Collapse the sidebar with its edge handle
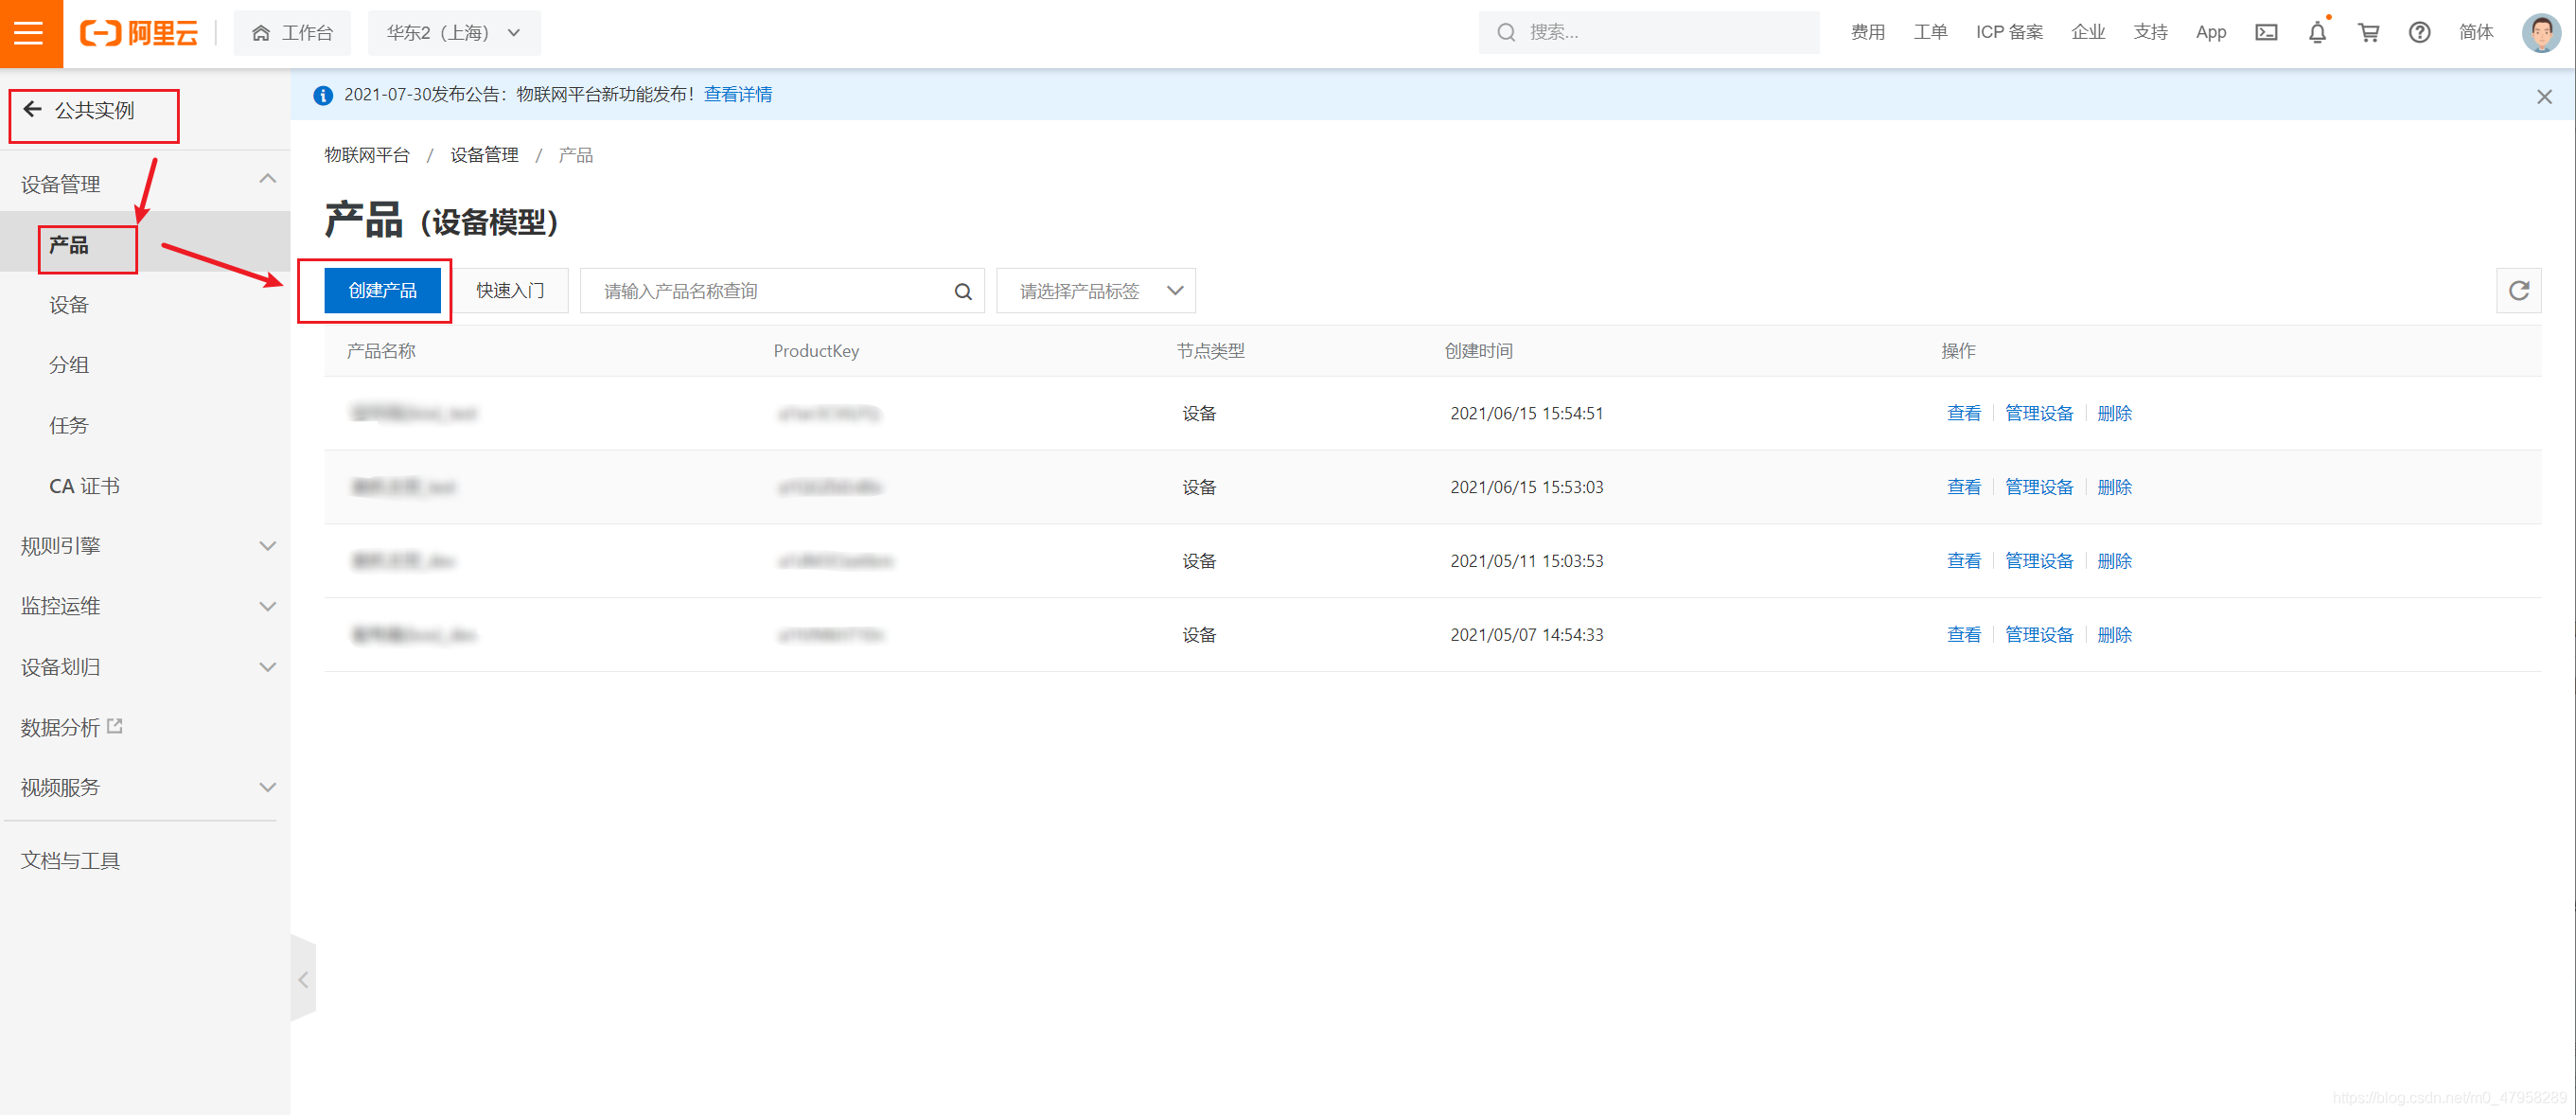 pos(303,979)
